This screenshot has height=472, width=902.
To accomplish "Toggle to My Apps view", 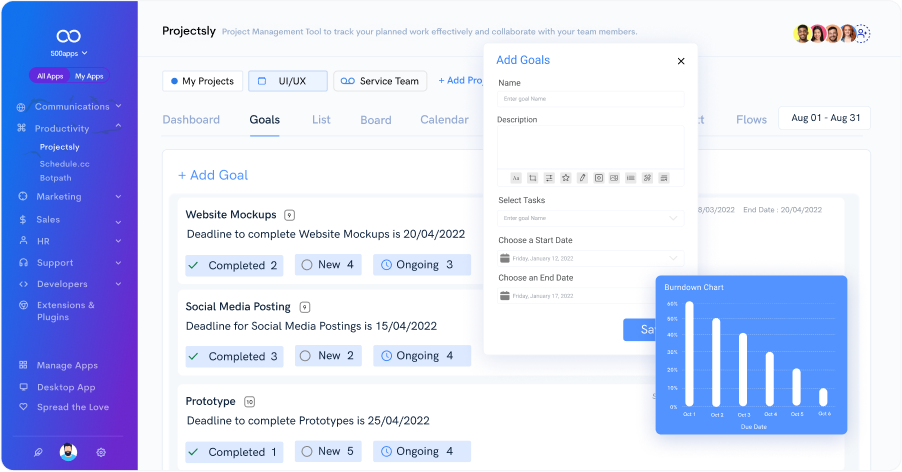I will (89, 76).
